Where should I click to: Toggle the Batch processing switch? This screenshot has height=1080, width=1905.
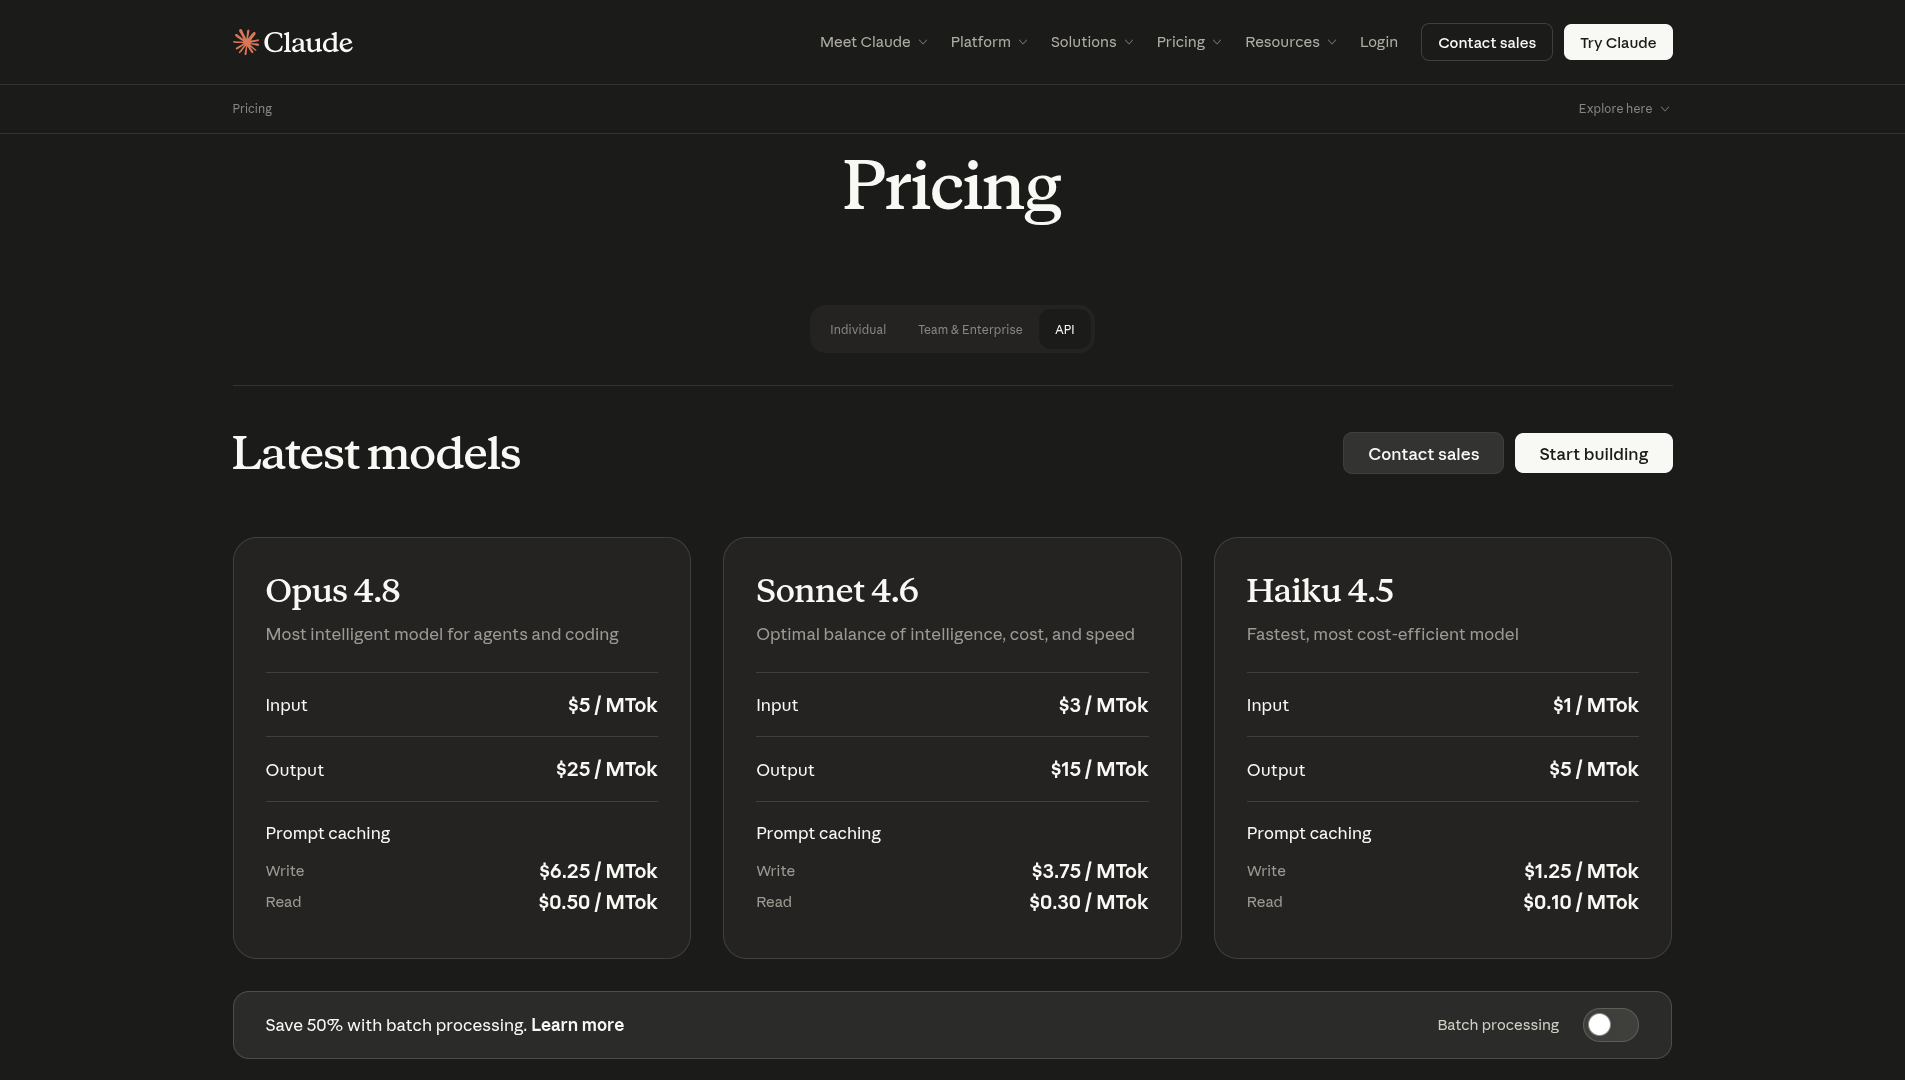click(x=1610, y=1025)
